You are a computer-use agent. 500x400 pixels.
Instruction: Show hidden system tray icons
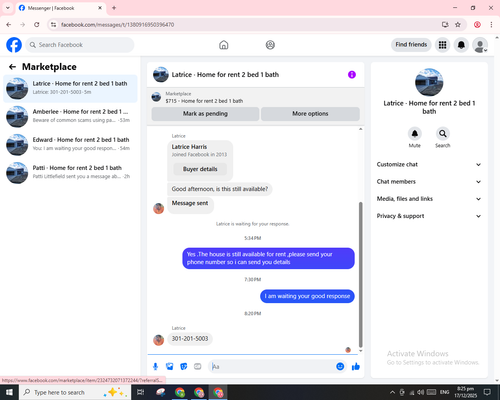click(x=392, y=392)
